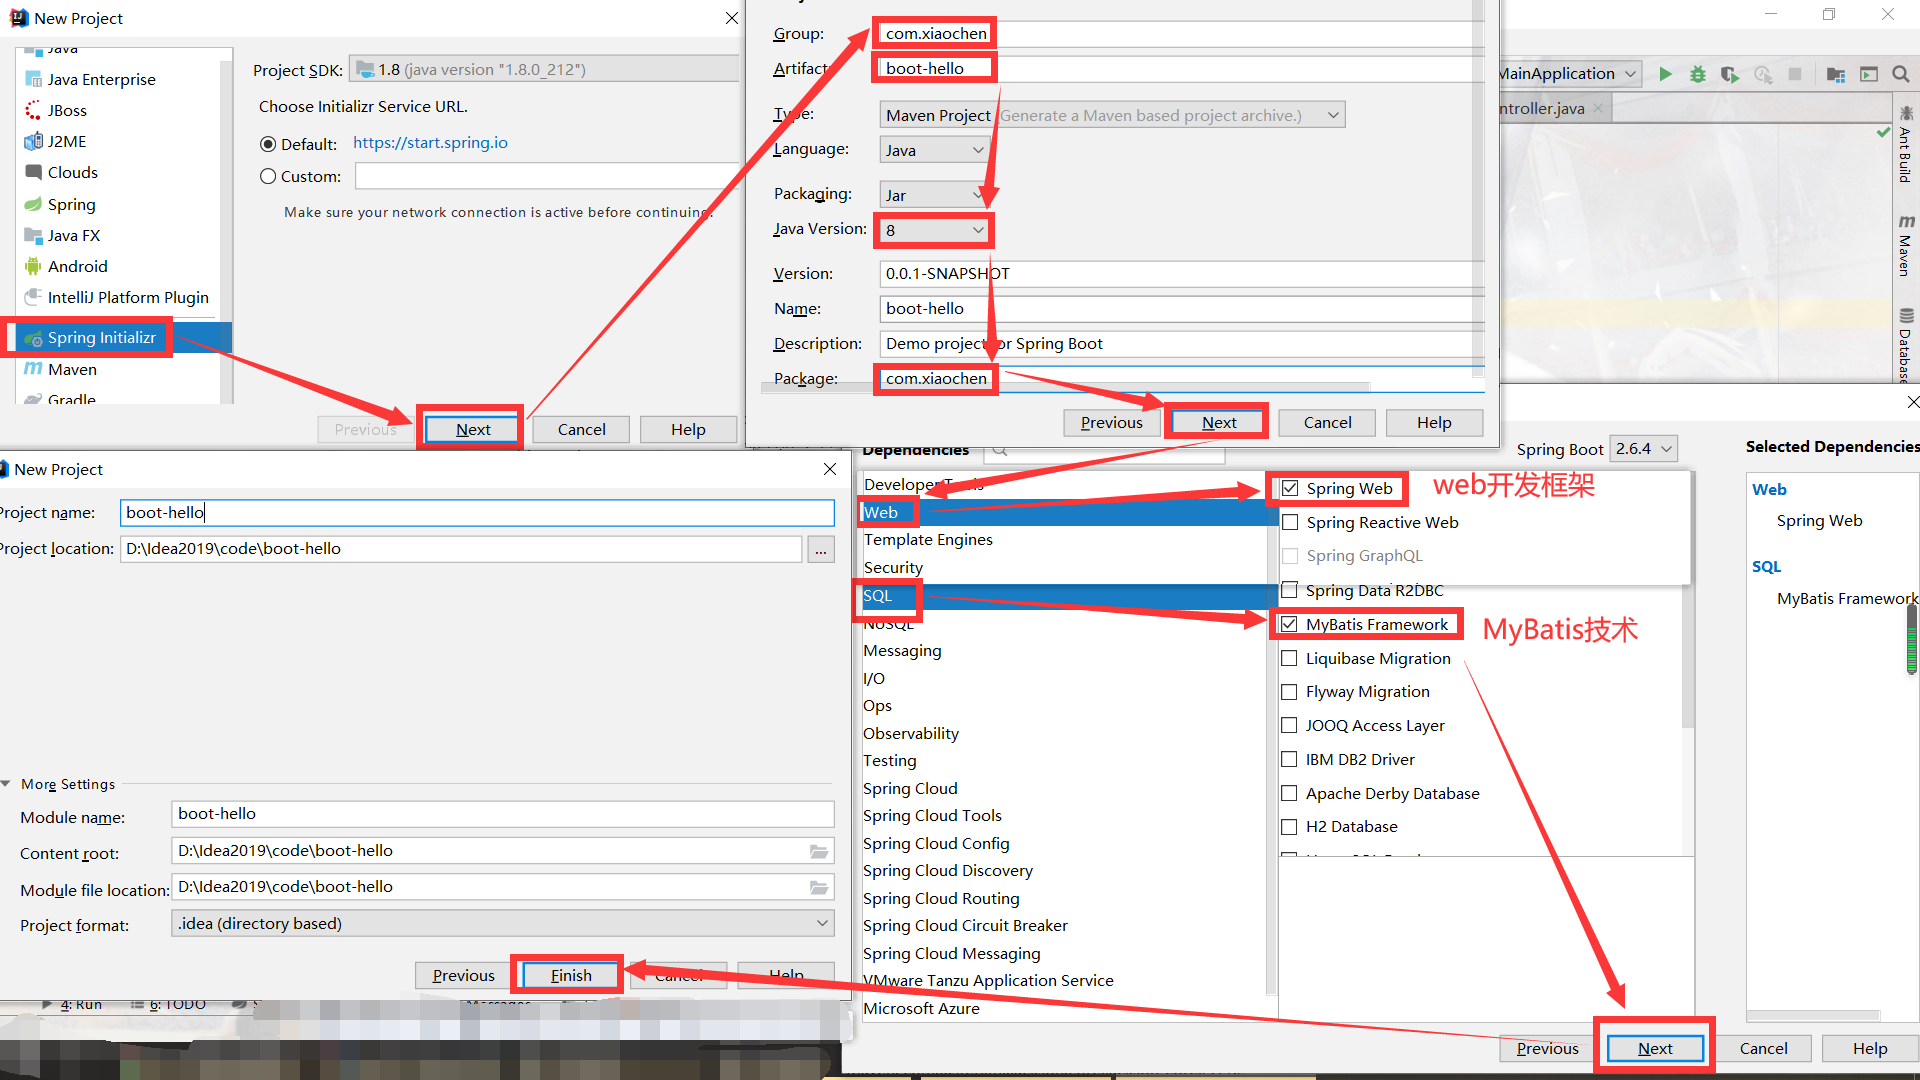The height and width of the screenshot is (1080, 1920).
Task: Click the magnifier icon in Dependencies search
Action: tap(999, 451)
